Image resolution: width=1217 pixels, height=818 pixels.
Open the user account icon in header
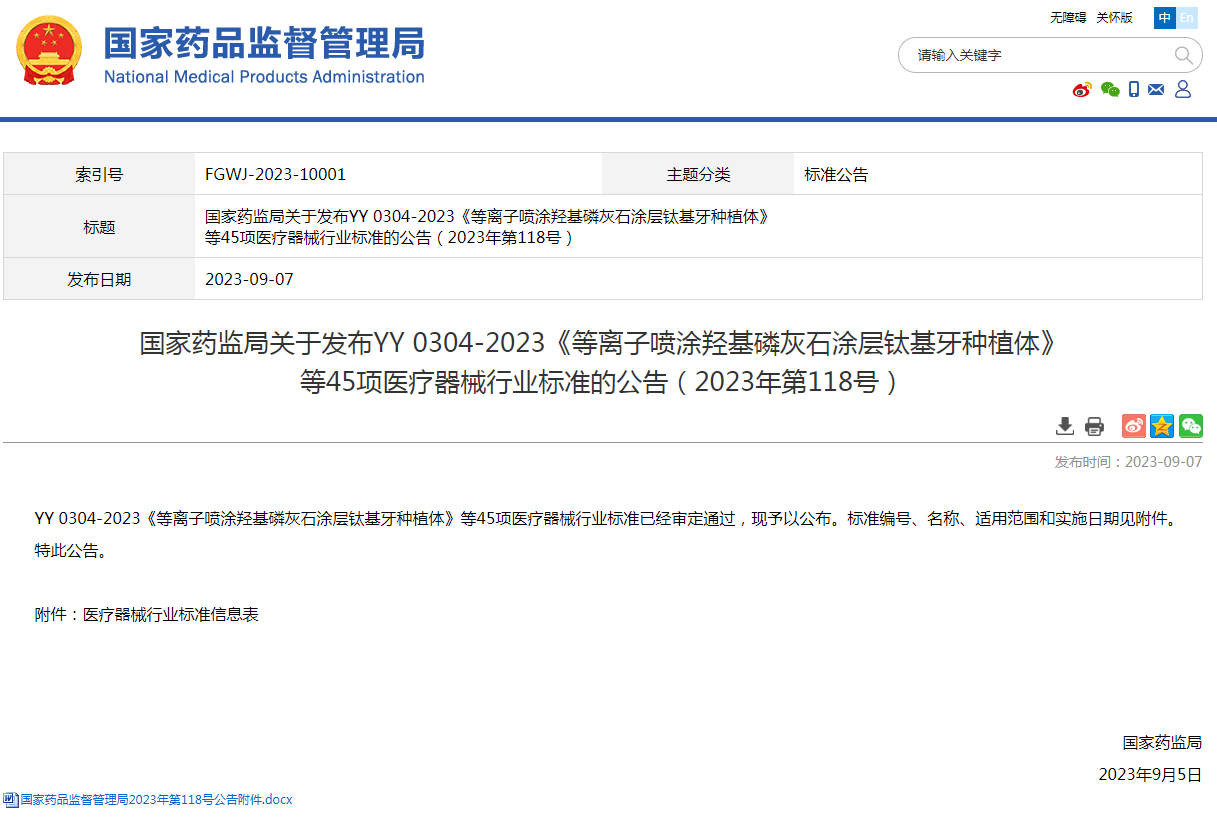(1183, 89)
